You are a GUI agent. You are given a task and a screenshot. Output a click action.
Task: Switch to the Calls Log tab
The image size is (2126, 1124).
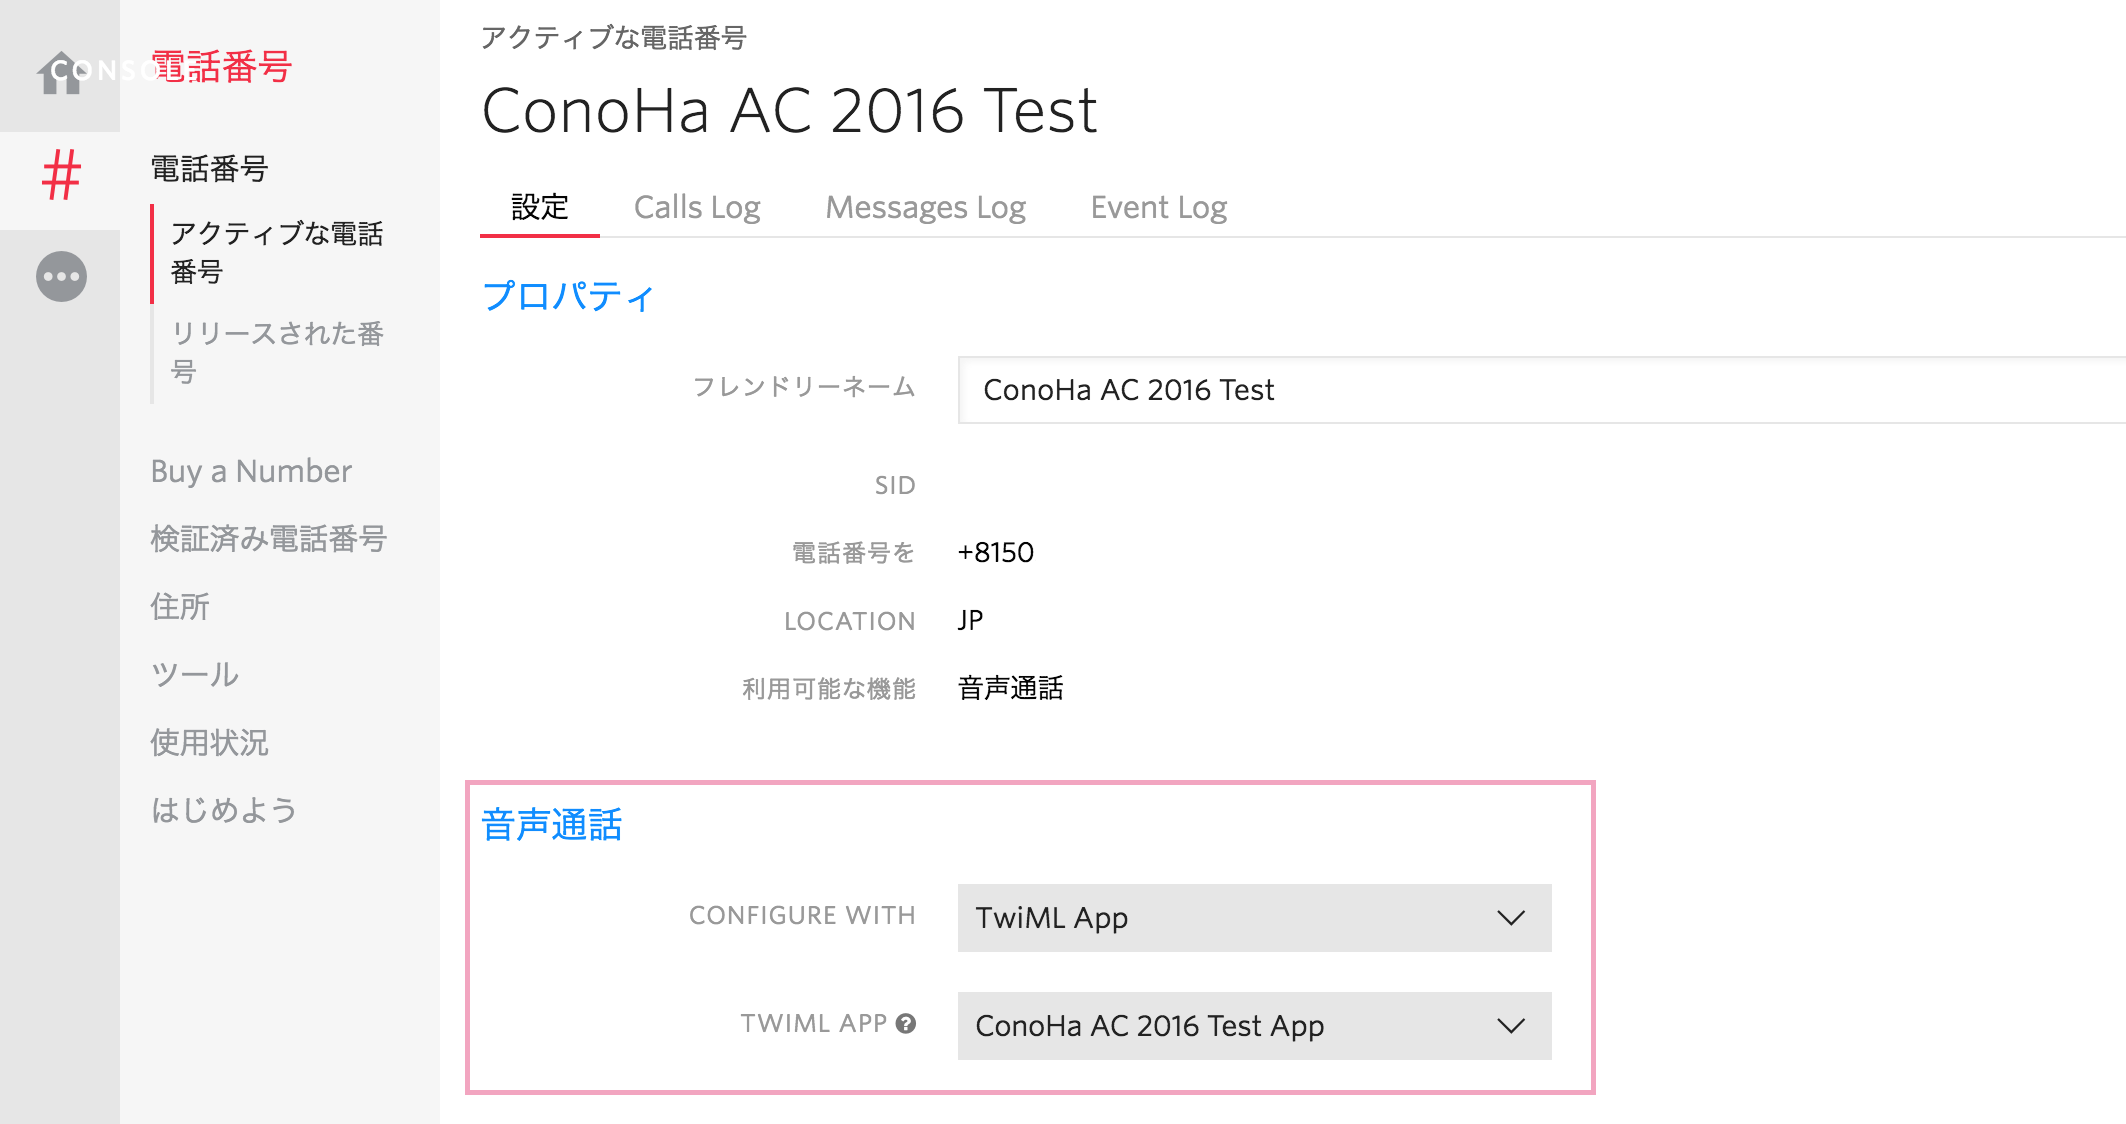pos(697,206)
